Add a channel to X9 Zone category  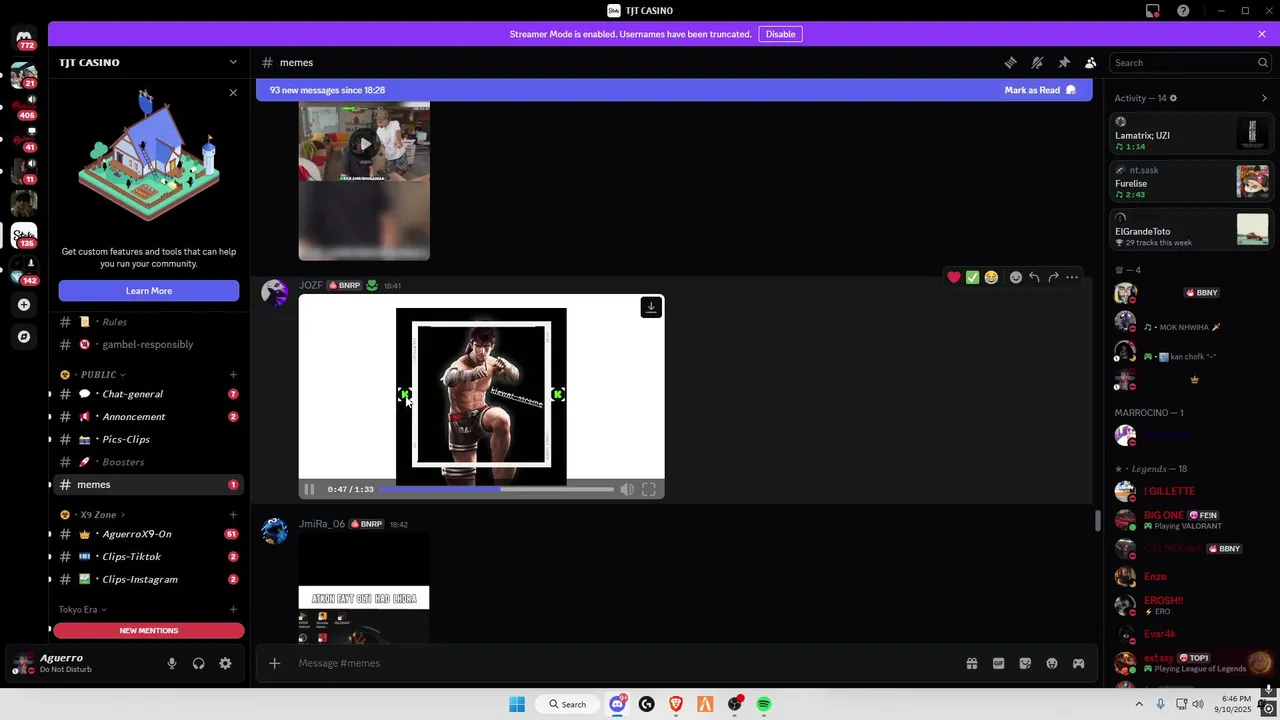coord(233,515)
